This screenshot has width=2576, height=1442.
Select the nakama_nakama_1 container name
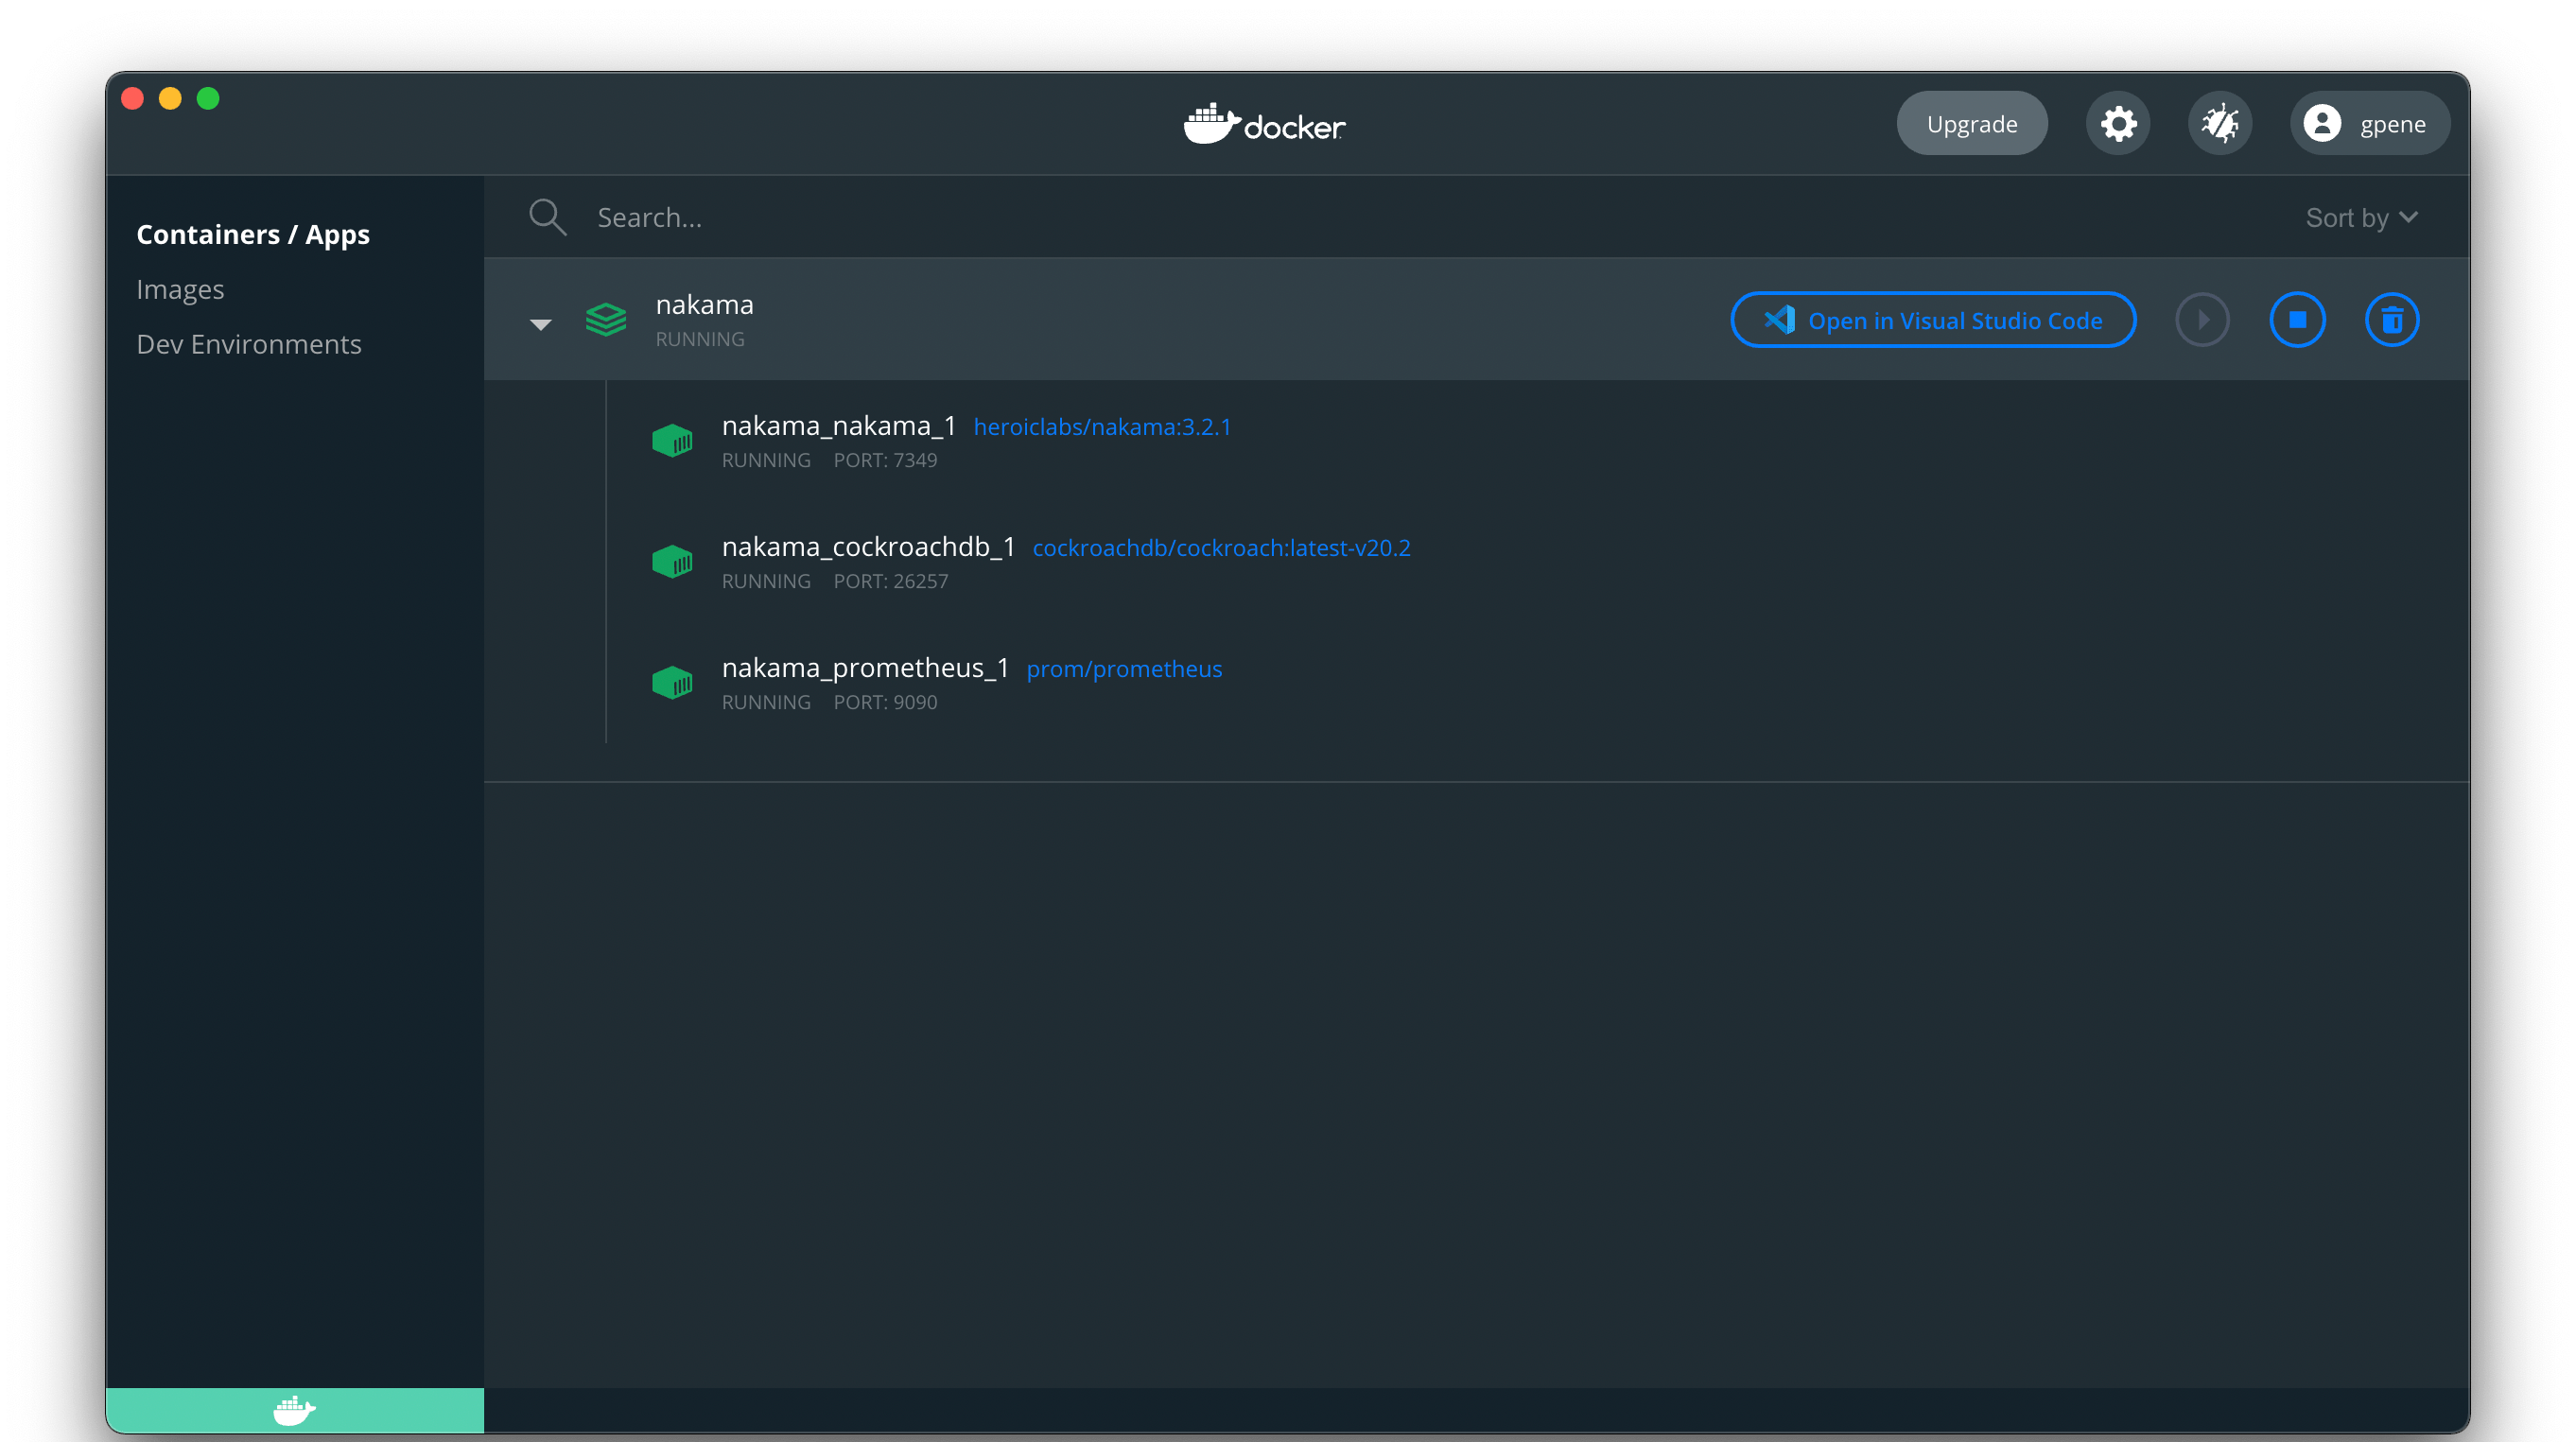tap(839, 426)
